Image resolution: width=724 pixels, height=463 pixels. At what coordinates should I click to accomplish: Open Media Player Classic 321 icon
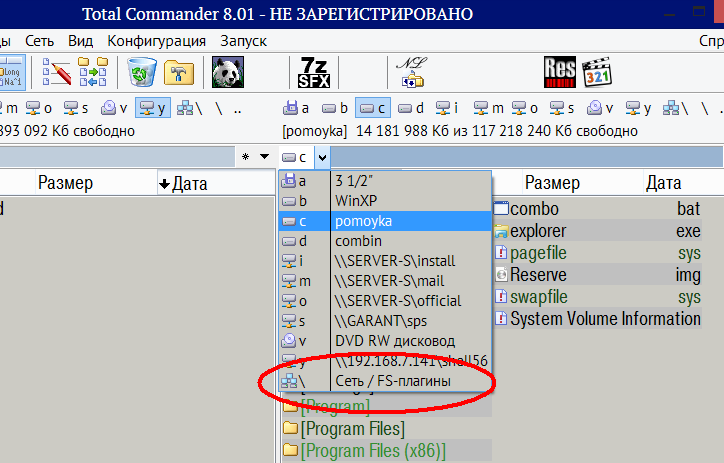click(597, 72)
